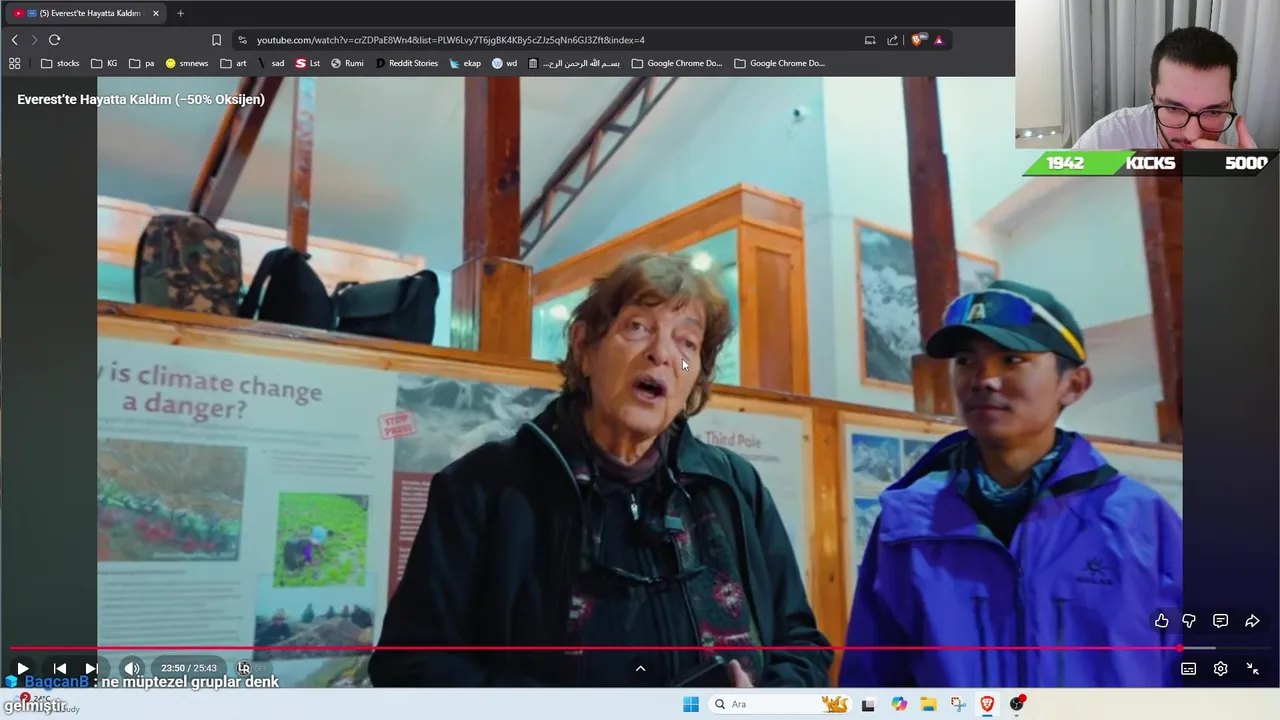Click the video title Everest'te Hayatta Kaldım
This screenshot has width=1280, height=720.
[140, 99]
